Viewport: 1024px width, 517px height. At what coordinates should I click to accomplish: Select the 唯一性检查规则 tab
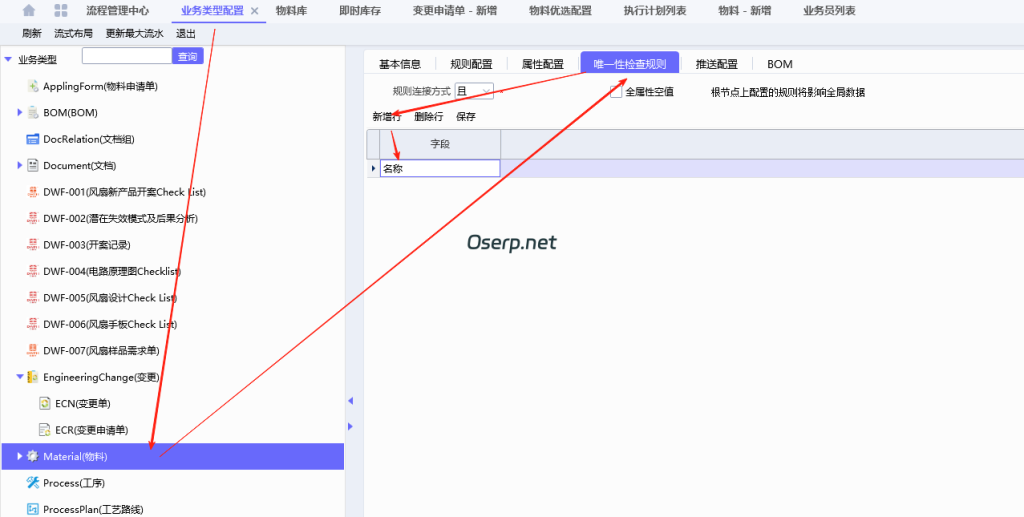630,64
